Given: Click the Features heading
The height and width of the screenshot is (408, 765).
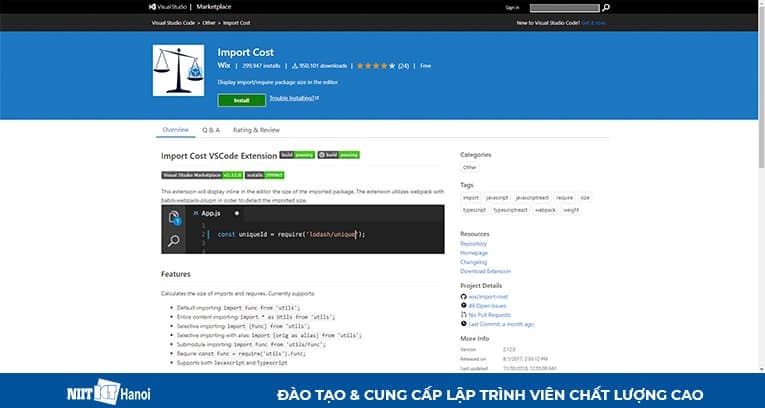Looking at the screenshot, I should coord(176,274).
